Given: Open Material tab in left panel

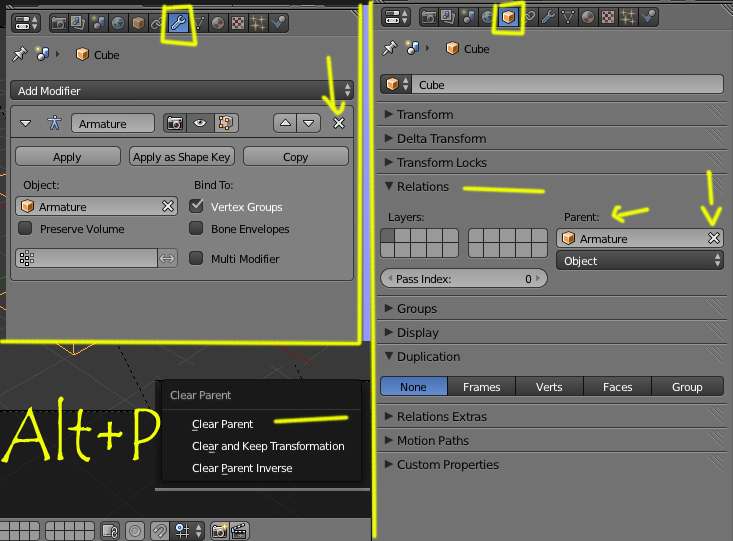Looking at the screenshot, I should click(x=218, y=23).
